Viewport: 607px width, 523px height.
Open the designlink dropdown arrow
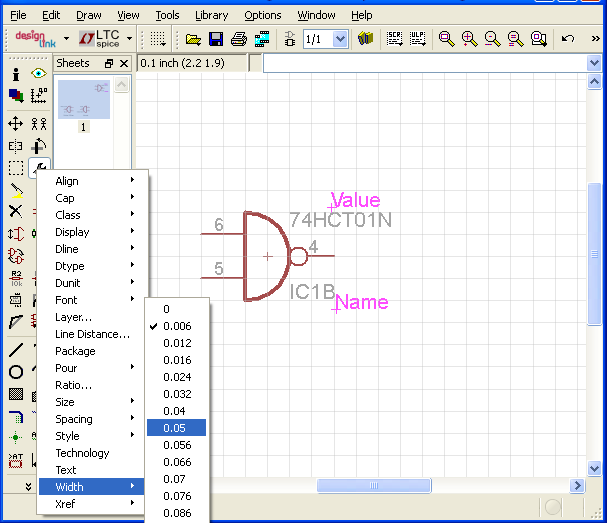point(66,39)
